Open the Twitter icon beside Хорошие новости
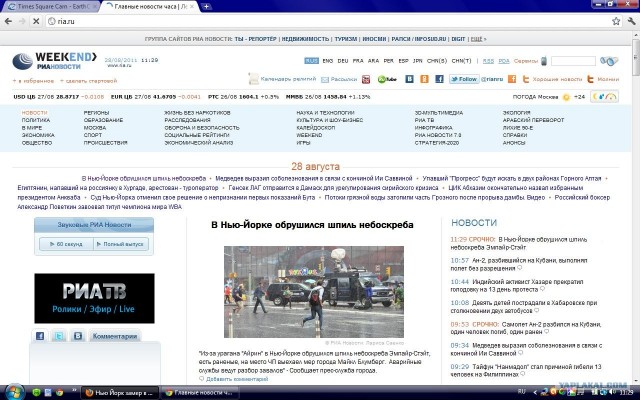Viewport: 640px width, 400px height. (x=526, y=79)
